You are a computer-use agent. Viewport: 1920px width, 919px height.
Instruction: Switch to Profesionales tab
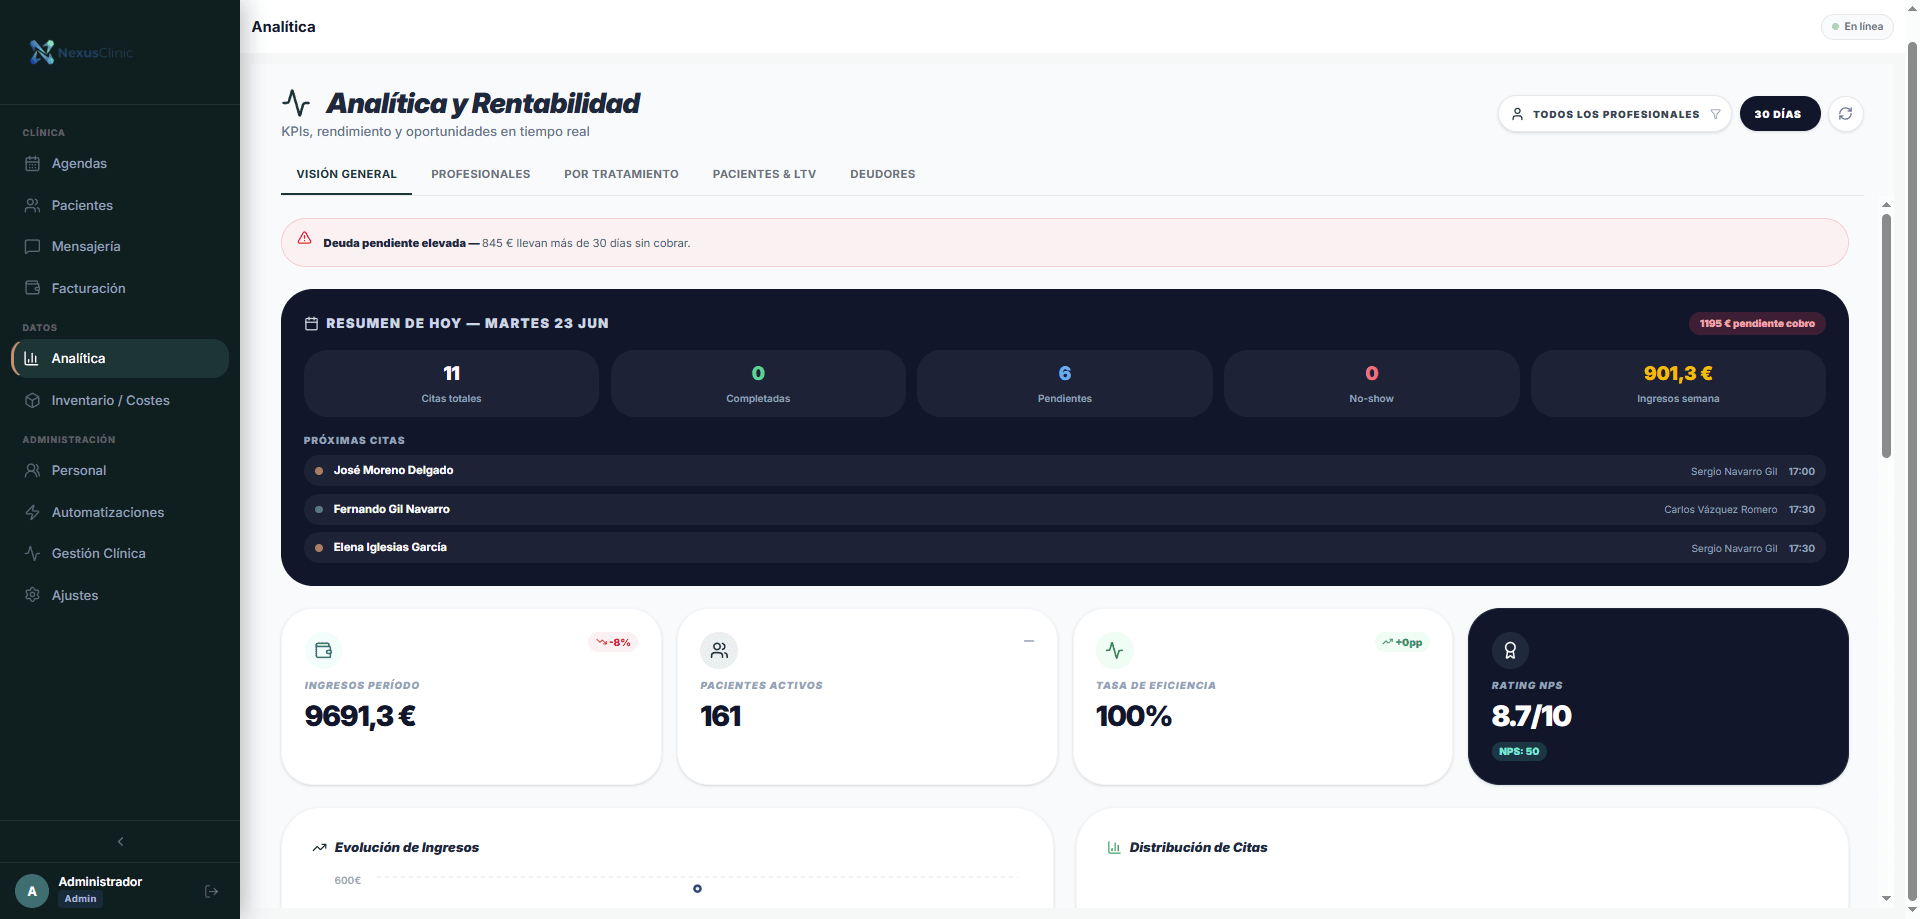(x=481, y=174)
